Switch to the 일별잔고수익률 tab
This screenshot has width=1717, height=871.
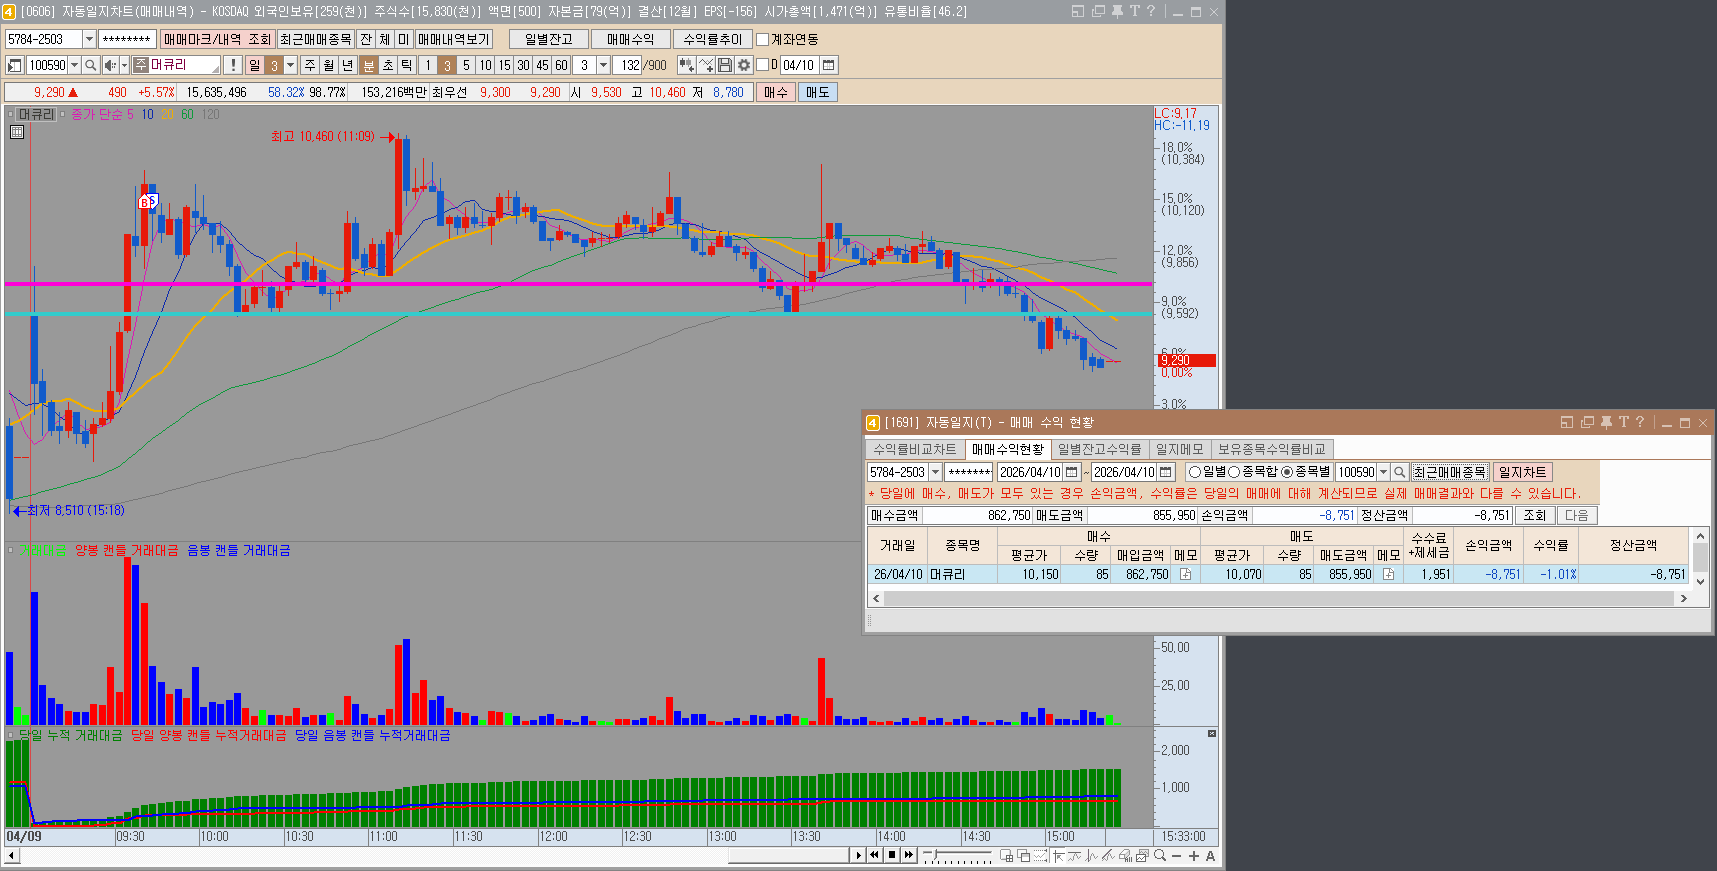[x=1099, y=449]
